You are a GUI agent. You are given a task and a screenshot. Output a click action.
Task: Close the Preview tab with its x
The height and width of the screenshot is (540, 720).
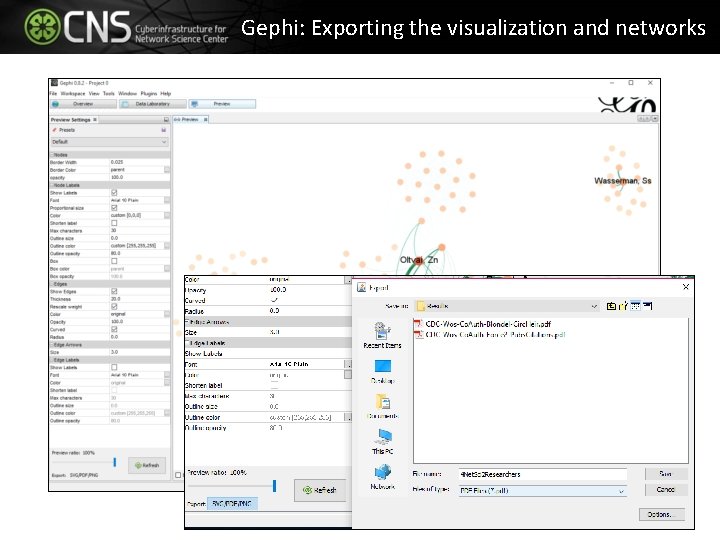[206, 119]
